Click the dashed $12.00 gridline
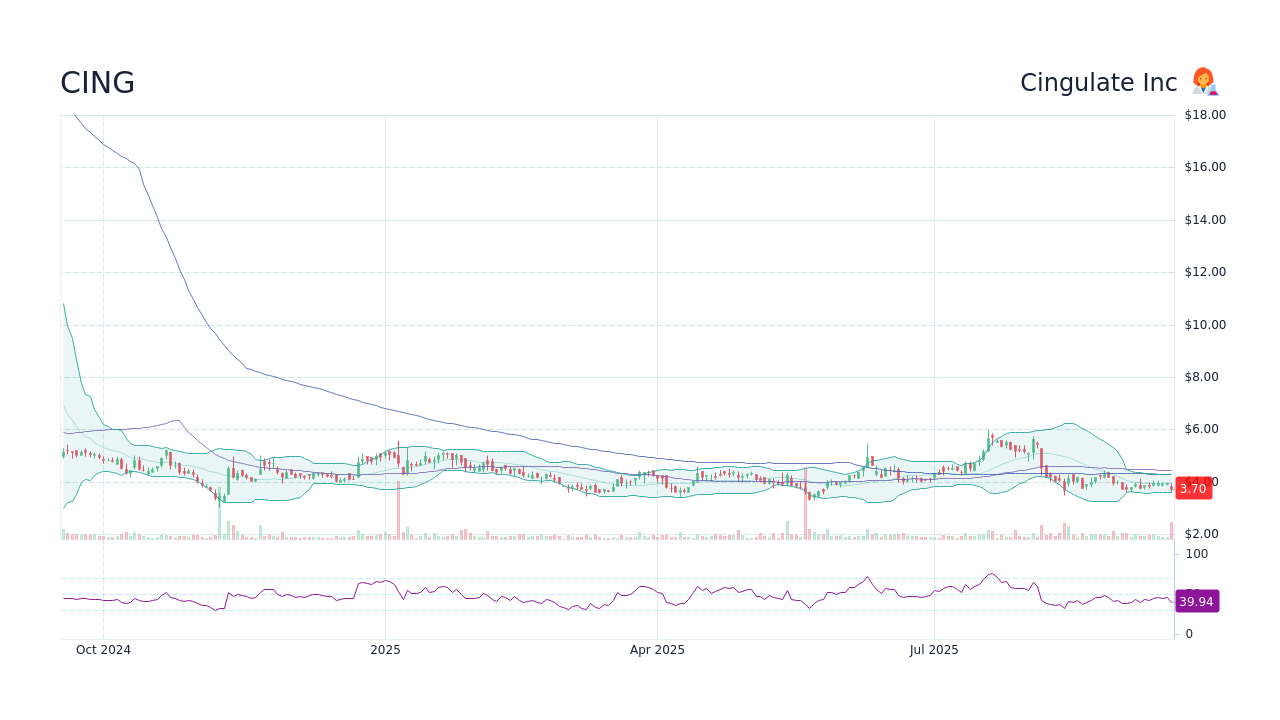 pos(600,271)
